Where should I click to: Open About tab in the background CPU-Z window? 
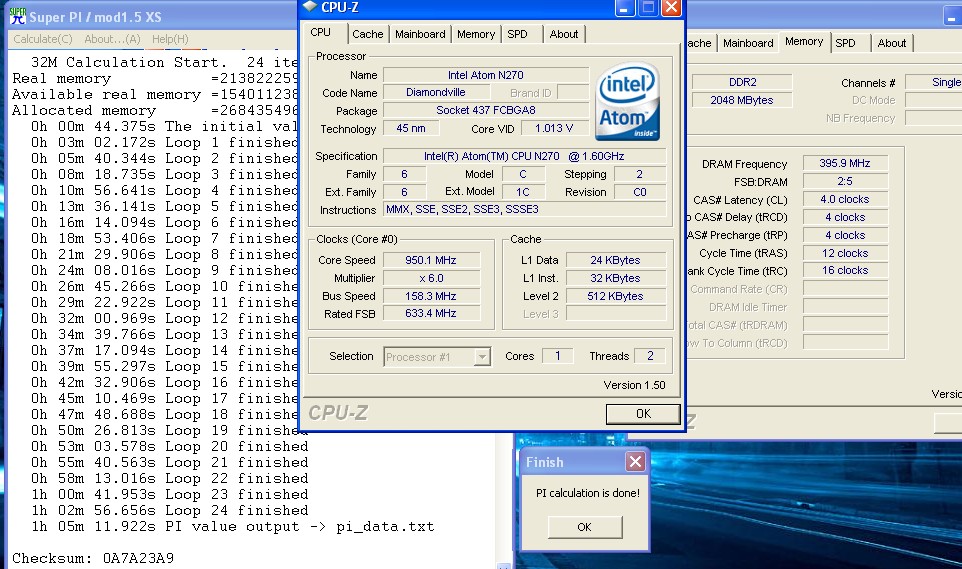click(891, 43)
